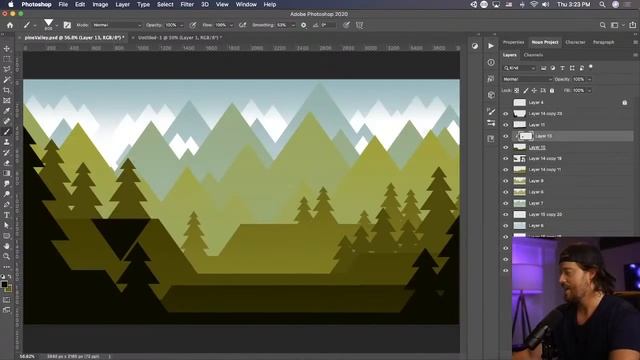Open the Smoothing value dropdown arrow
Viewport: 640px width, 360px height.
point(293,25)
